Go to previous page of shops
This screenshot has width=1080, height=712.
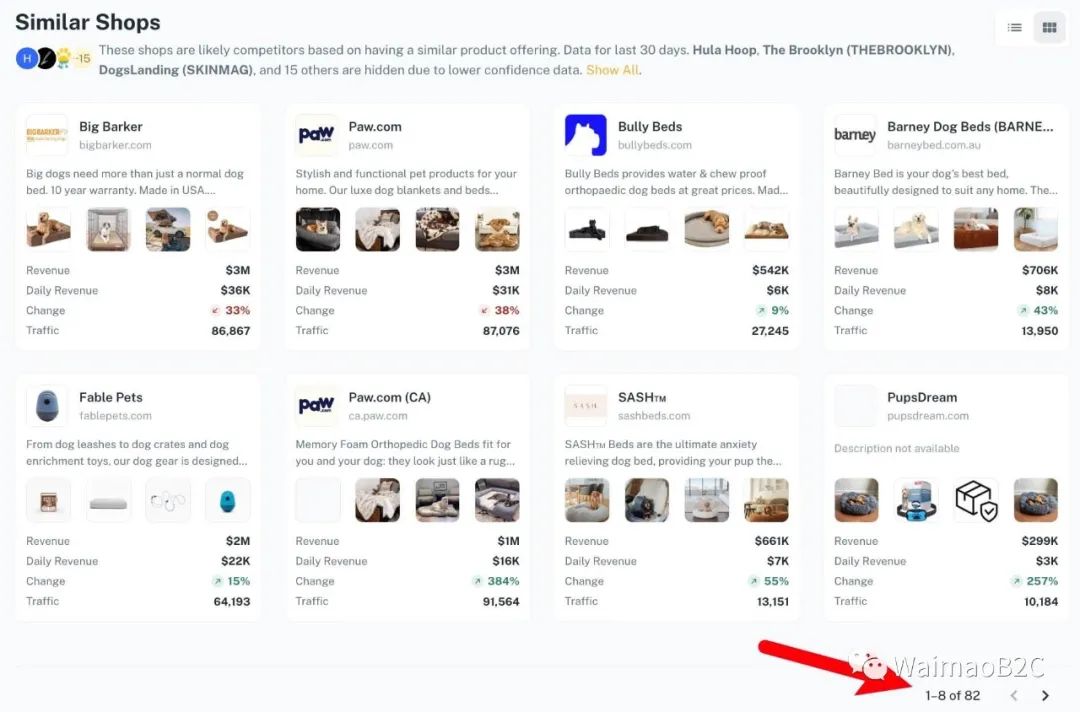coord(1014,695)
